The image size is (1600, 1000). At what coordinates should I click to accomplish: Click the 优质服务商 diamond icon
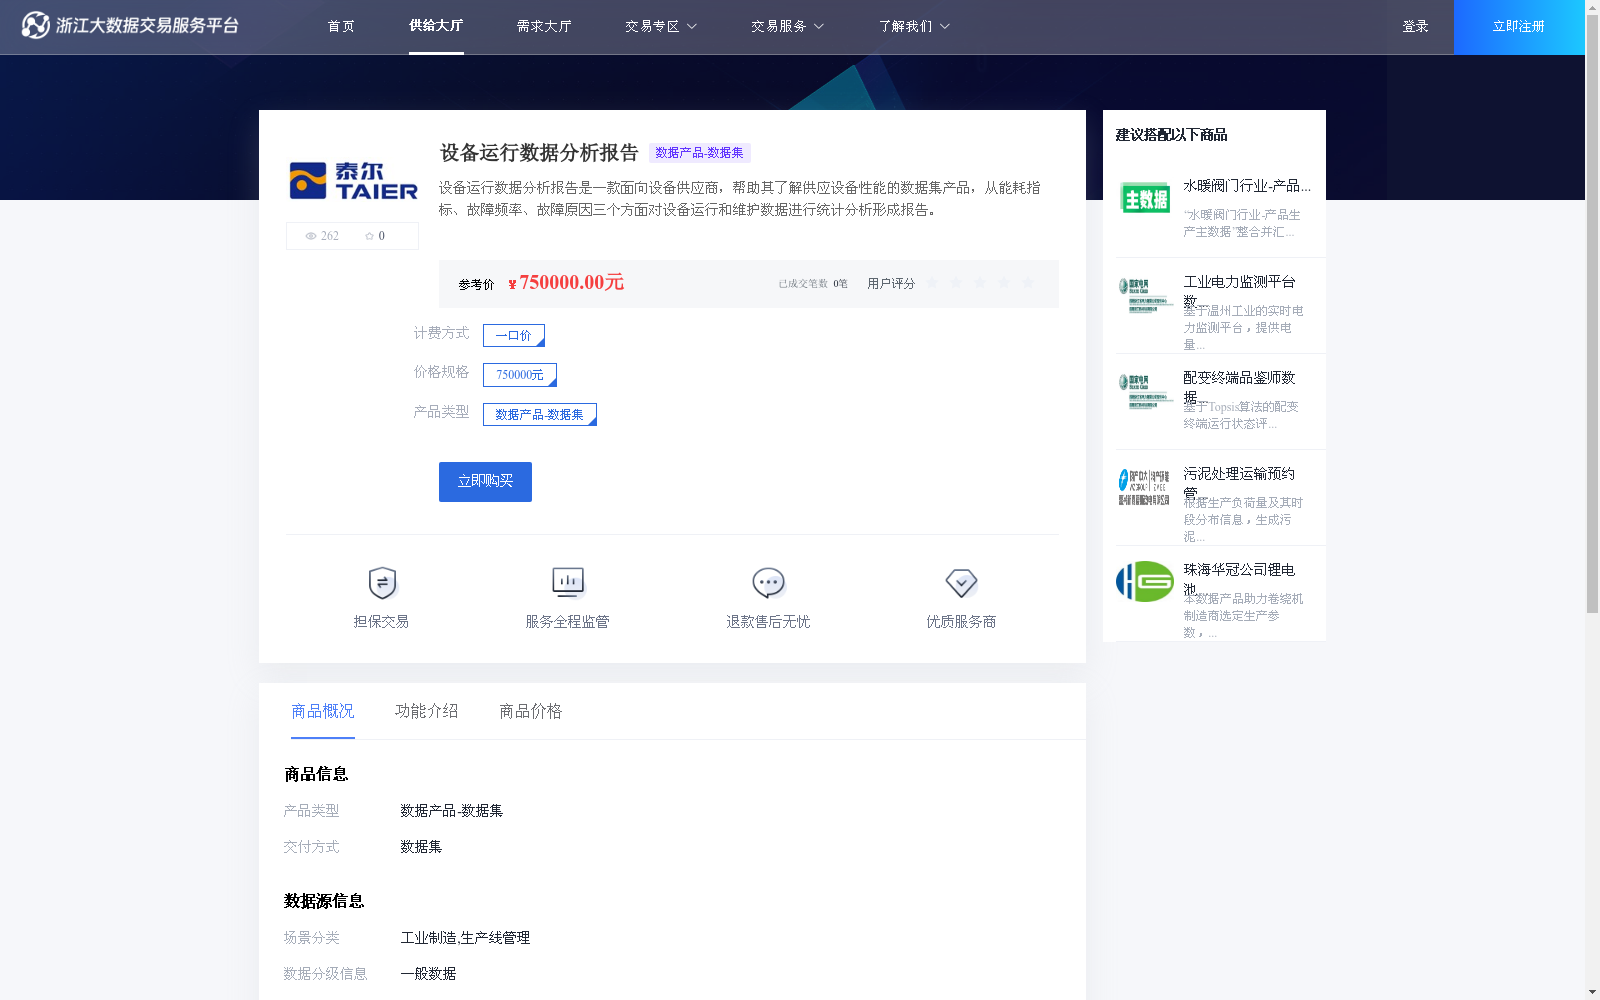click(x=961, y=582)
